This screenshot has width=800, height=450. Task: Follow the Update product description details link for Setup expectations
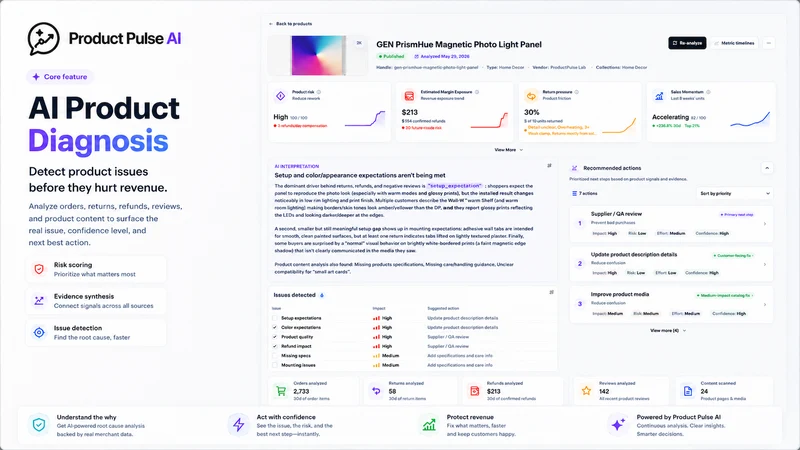click(x=462, y=318)
